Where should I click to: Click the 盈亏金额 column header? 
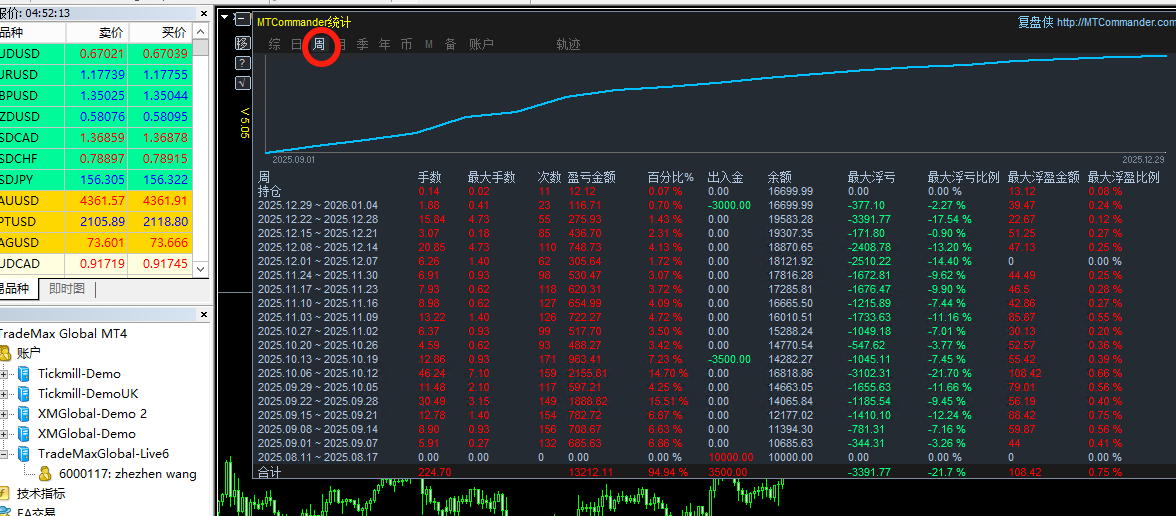(x=592, y=178)
